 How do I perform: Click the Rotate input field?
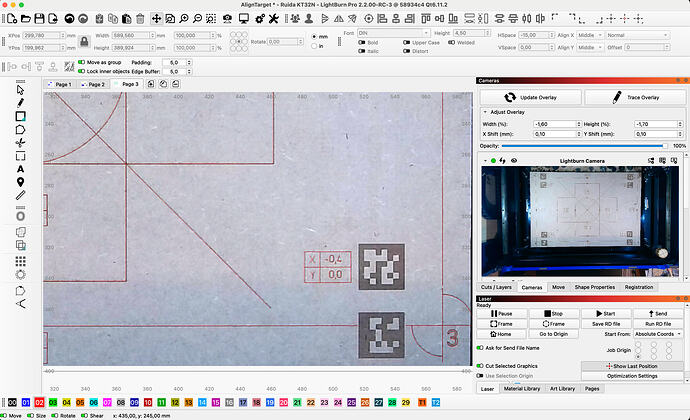pos(283,42)
